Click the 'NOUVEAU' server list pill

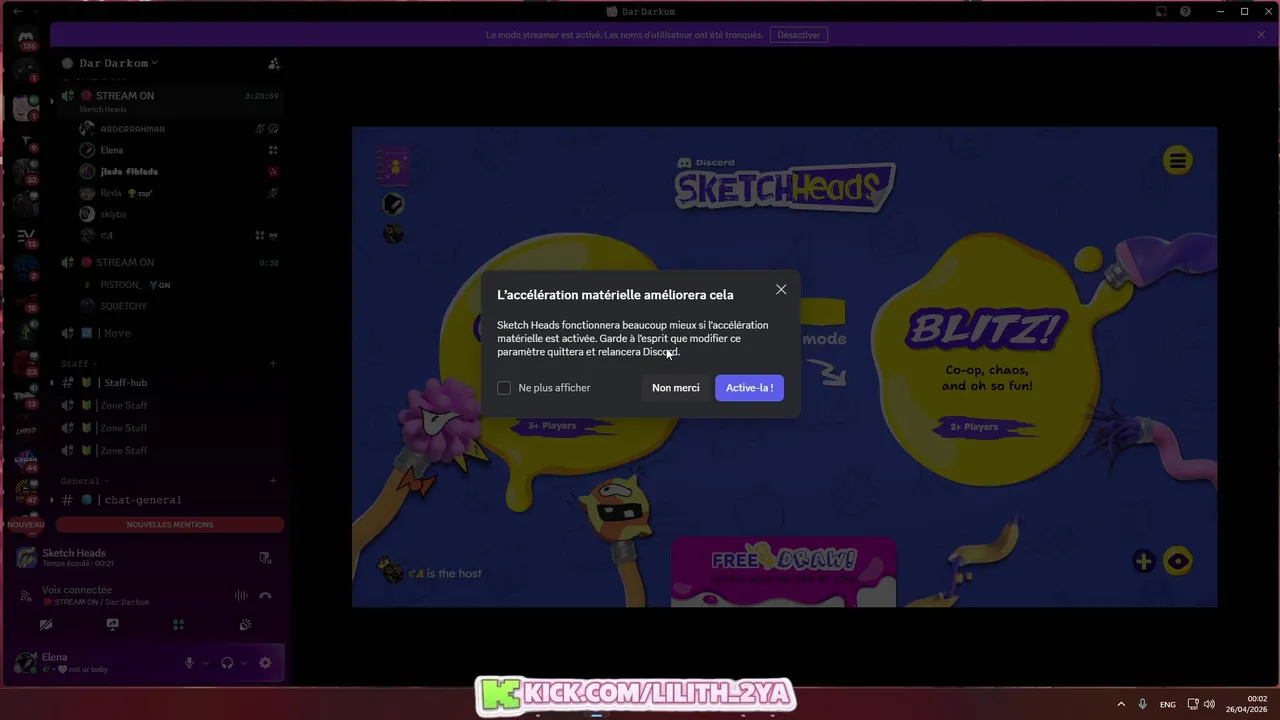pyautogui.click(x=26, y=525)
